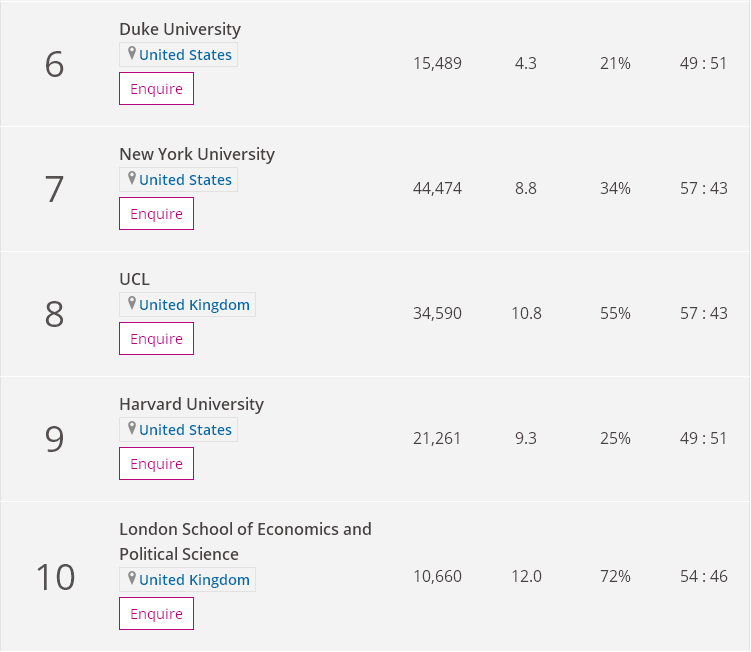Open the Duke University name link
This screenshot has width=751, height=652.
coord(180,29)
